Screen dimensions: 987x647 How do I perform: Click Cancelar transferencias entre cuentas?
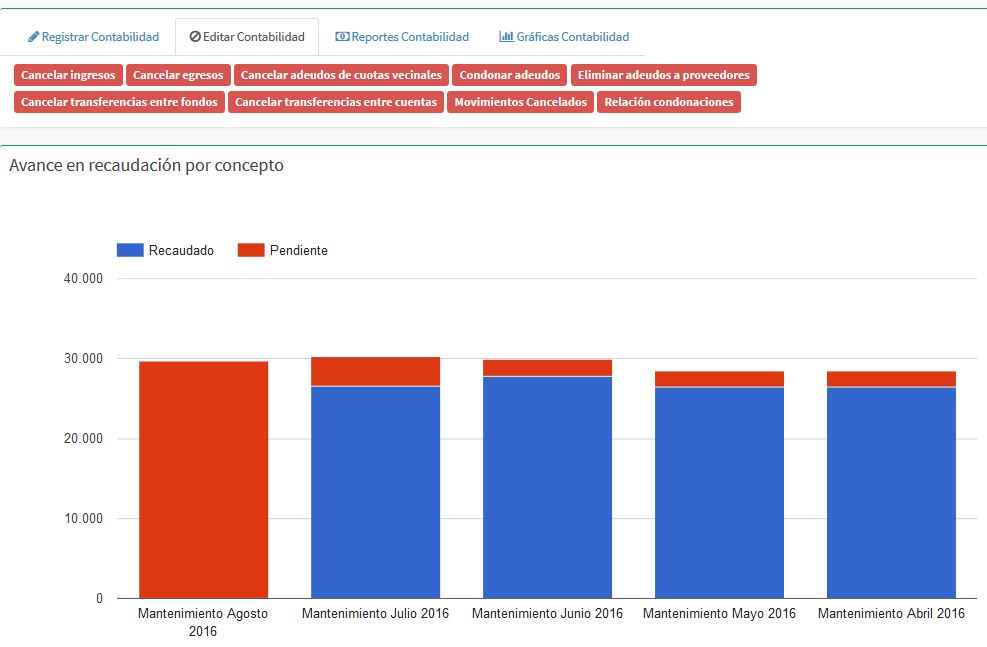pyautogui.click(x=336, y=102)
